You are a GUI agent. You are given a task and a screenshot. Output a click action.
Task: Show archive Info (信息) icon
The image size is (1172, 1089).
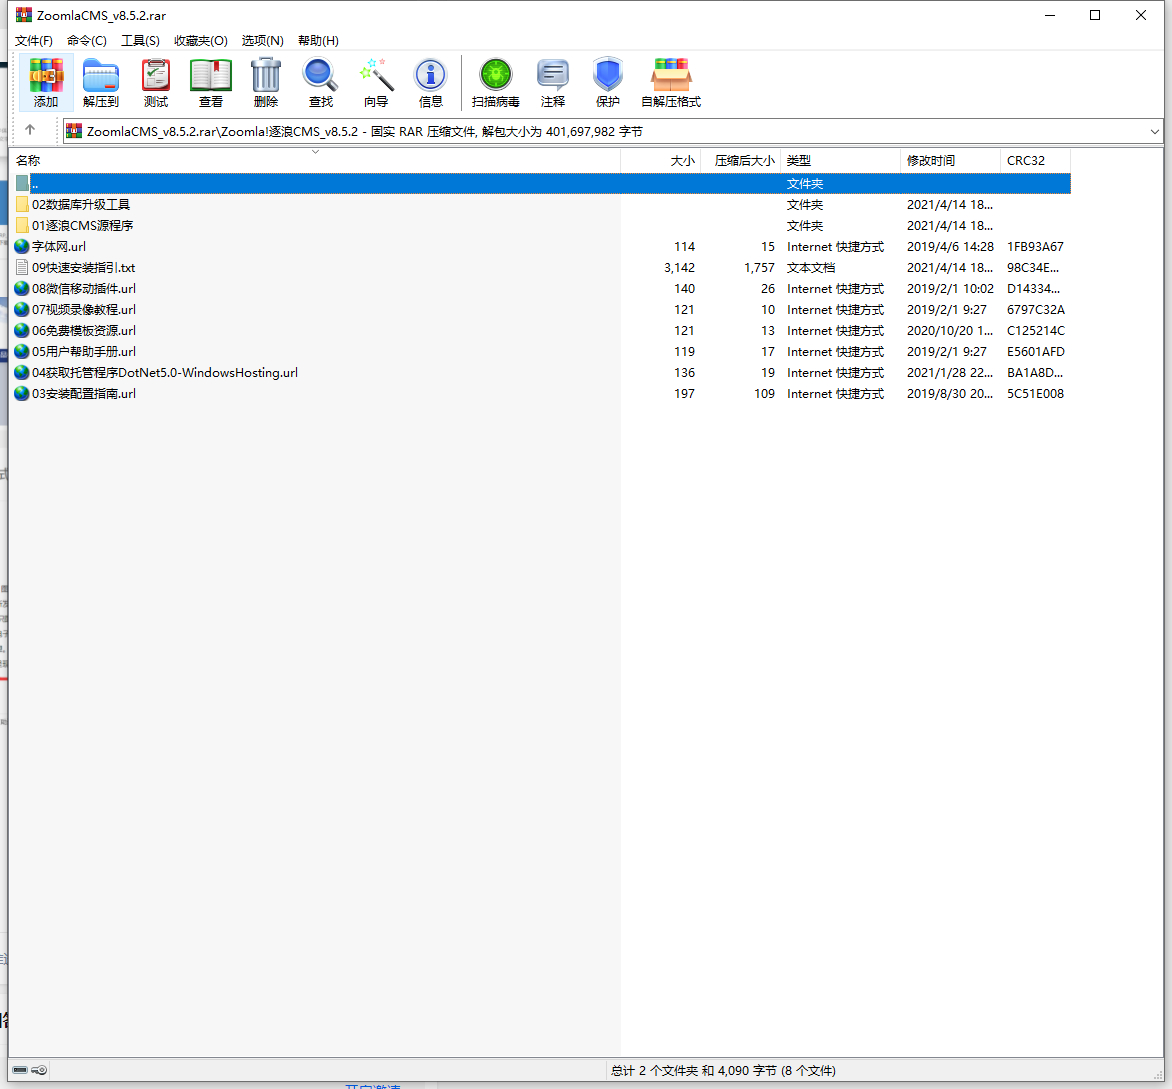(431, 83)
